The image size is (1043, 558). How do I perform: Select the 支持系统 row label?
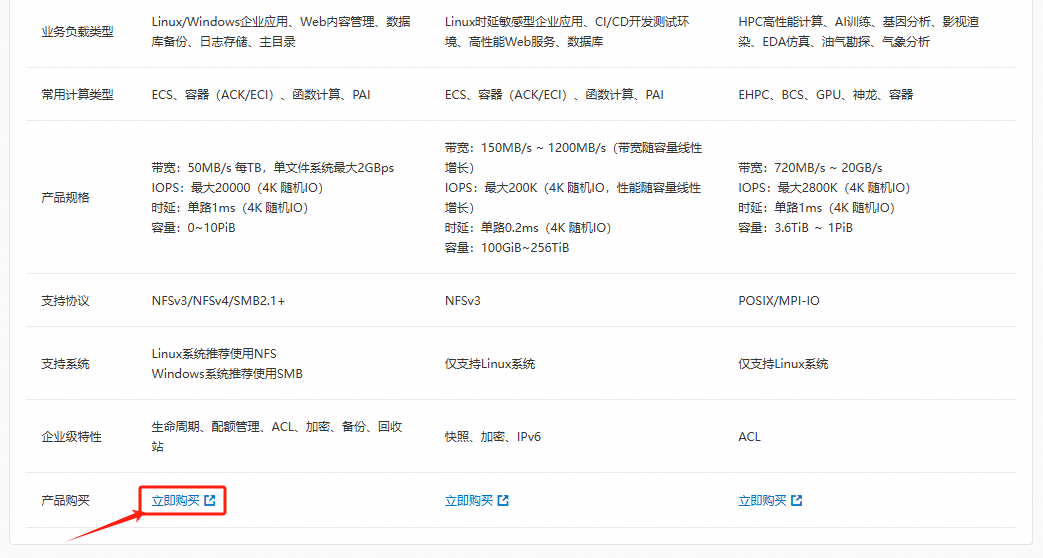[x=65, y=364]
